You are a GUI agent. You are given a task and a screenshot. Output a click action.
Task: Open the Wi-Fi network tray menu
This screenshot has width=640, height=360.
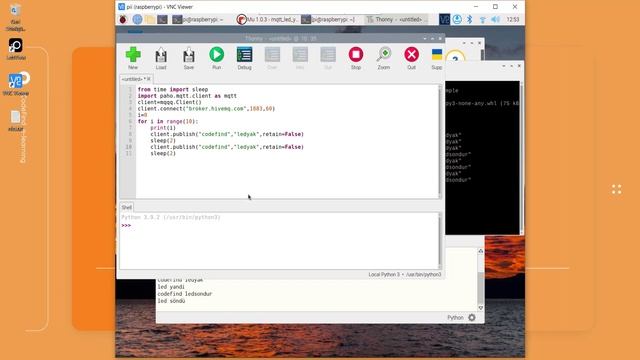(482, 19)
